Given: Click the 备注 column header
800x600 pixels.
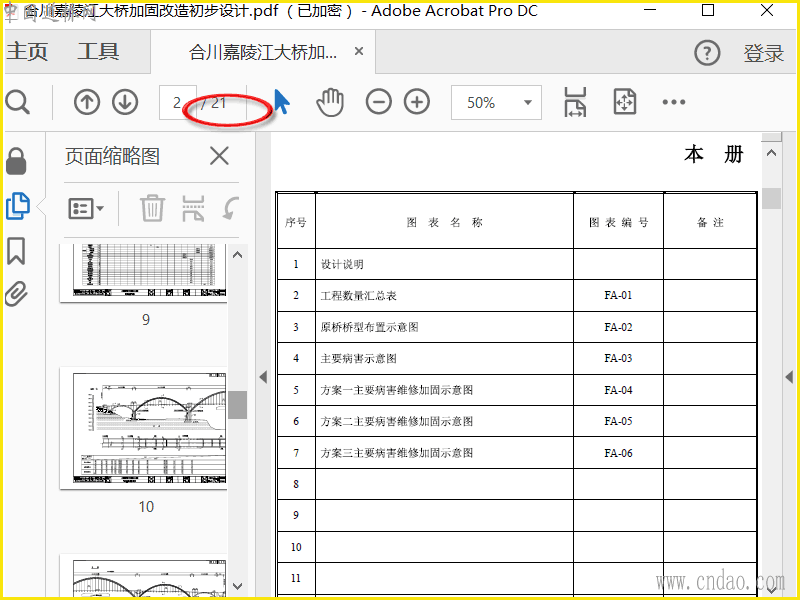Looking at the screenshot, I should pos(710,222).
